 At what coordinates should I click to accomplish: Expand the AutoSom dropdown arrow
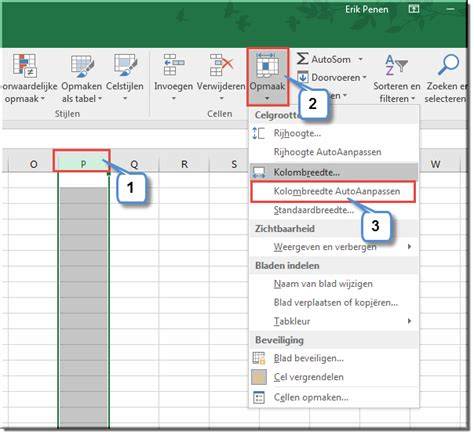[x=360, y=59]
